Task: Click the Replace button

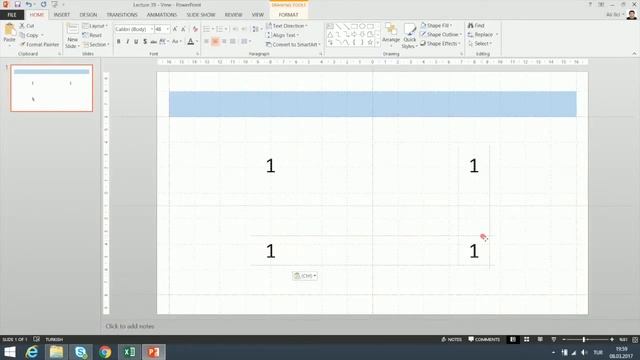Action: 483,34
